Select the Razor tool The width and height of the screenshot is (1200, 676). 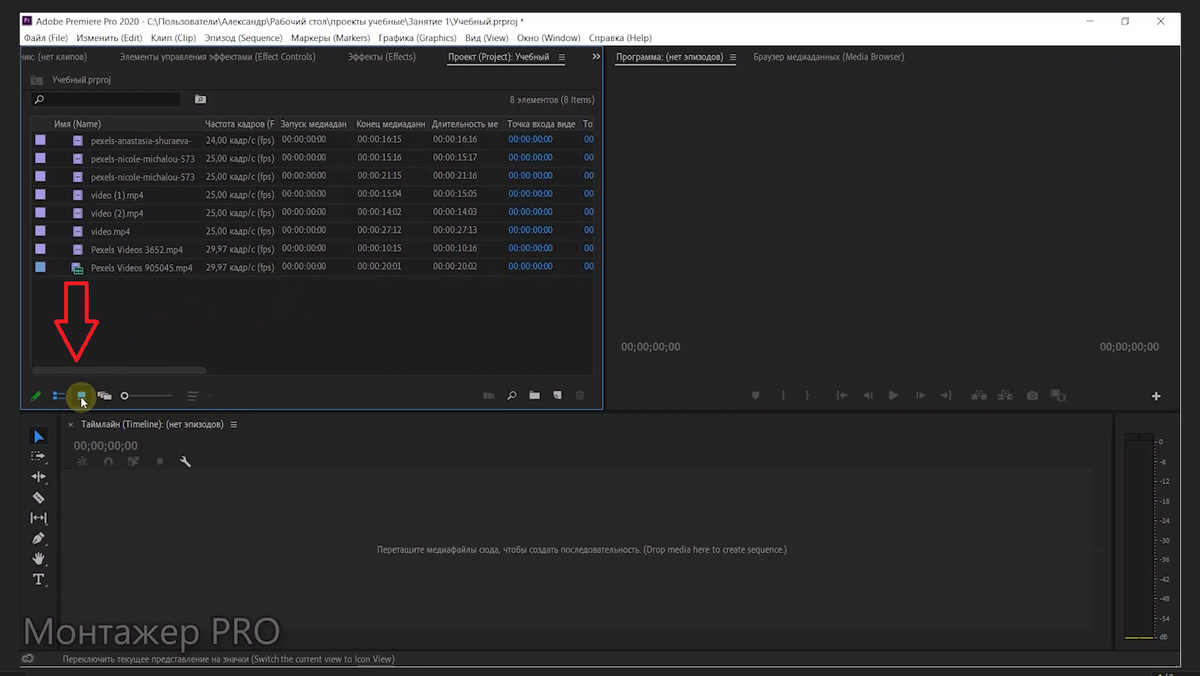(38, 497)
